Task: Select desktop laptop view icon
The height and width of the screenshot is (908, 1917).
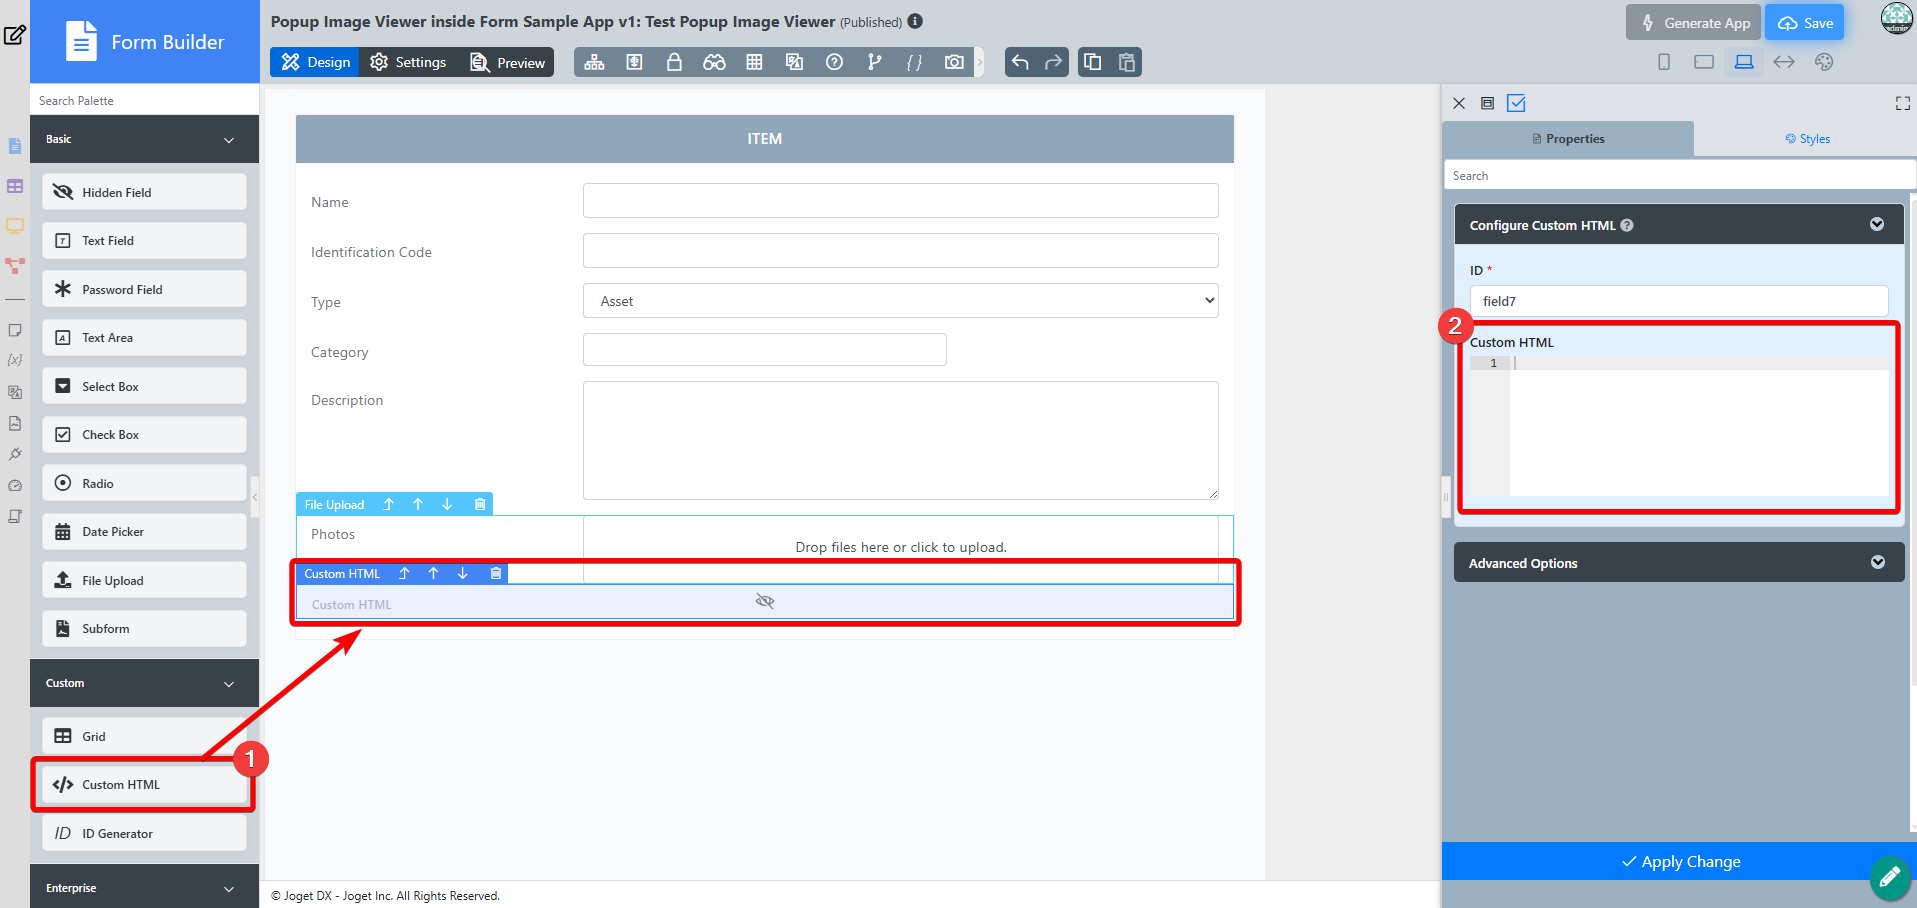Action: click(x=1744, y=62)
